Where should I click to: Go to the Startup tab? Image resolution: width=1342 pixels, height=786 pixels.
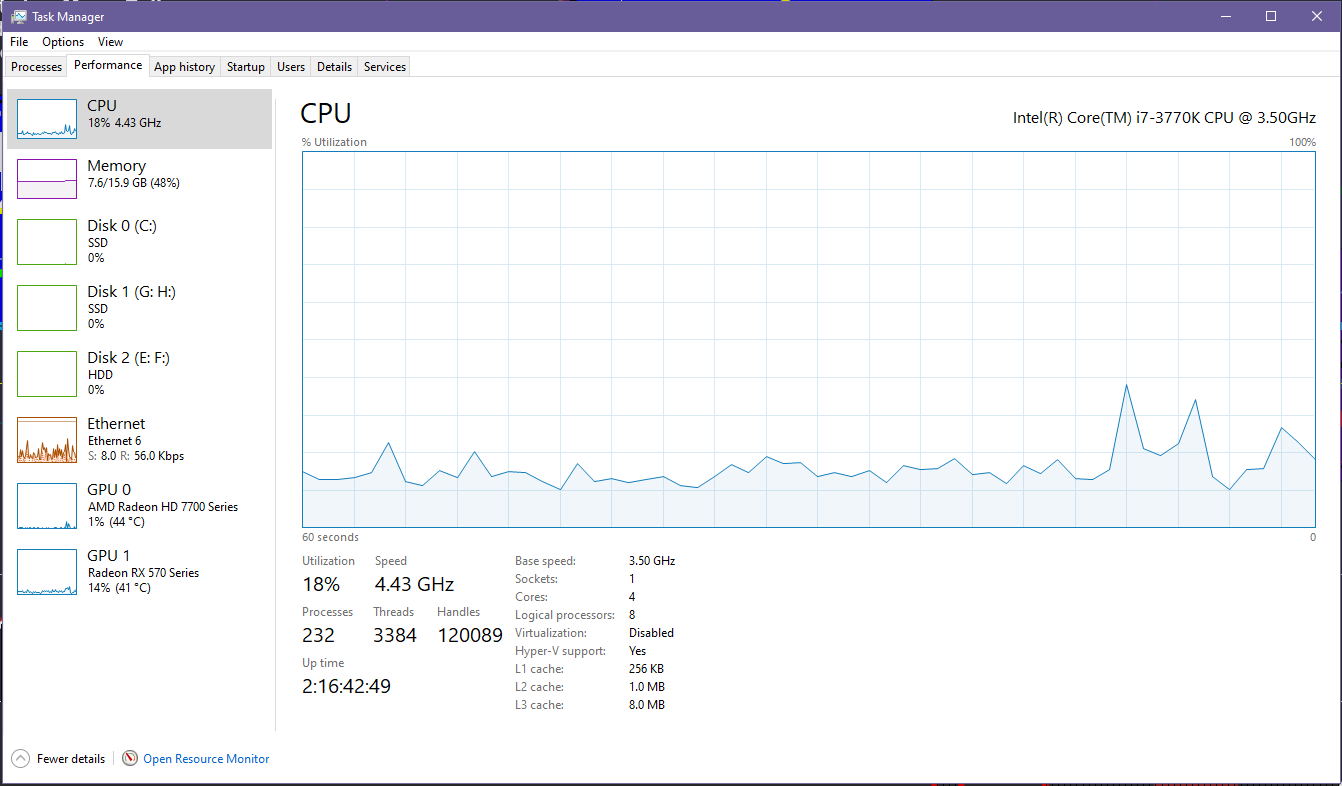[x=246, y=67]
